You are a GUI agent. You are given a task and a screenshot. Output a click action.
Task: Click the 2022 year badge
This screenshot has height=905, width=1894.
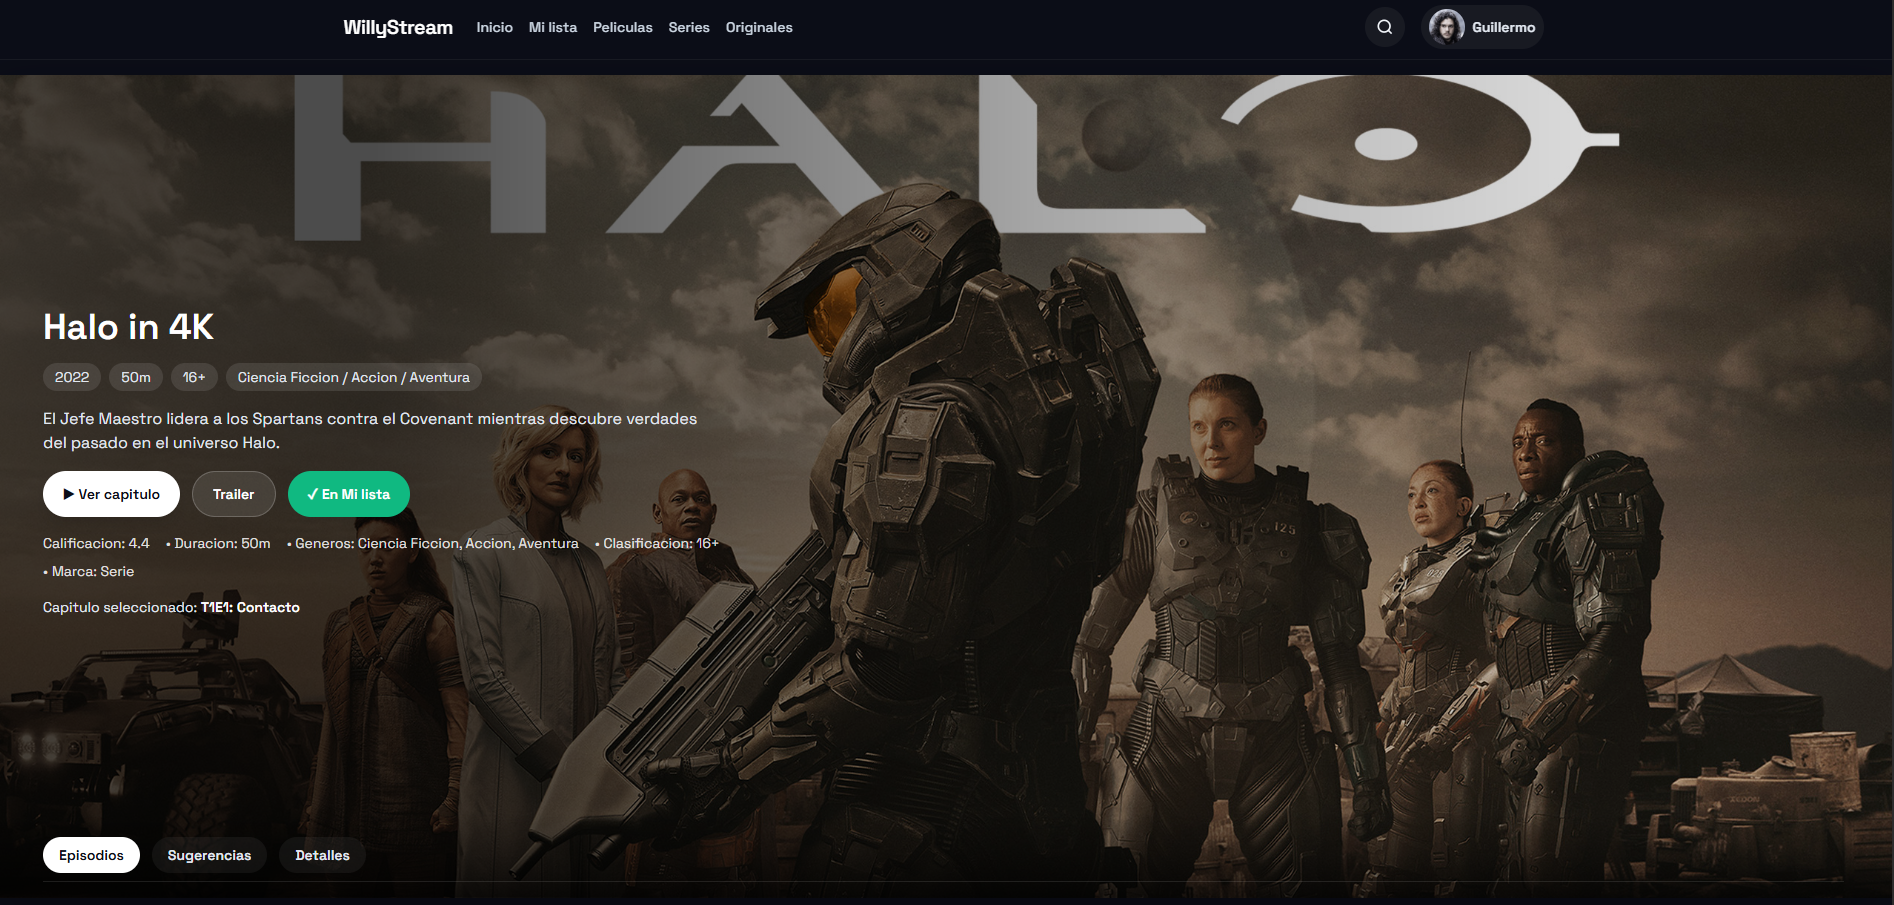pyautogui.click(x=71, y=377)
